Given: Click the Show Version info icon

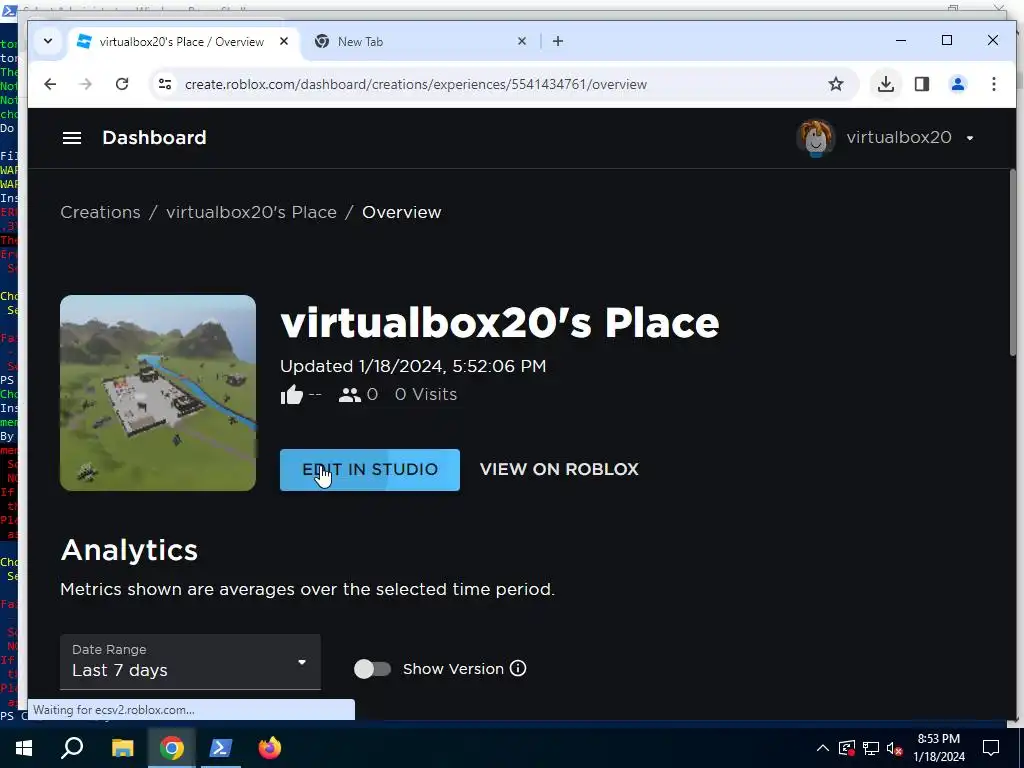Looking at the screenshot, I should [518, 669].
